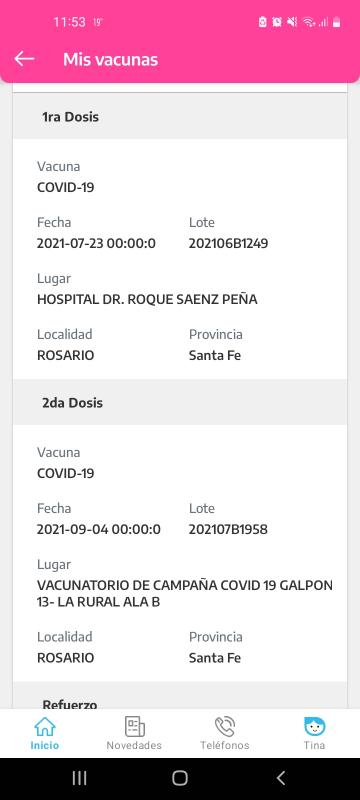The height and width of the screenshot is (800, 360).
Task: Tap the Android home circle button
Action: pyautogui.click(x=180, y=778)
